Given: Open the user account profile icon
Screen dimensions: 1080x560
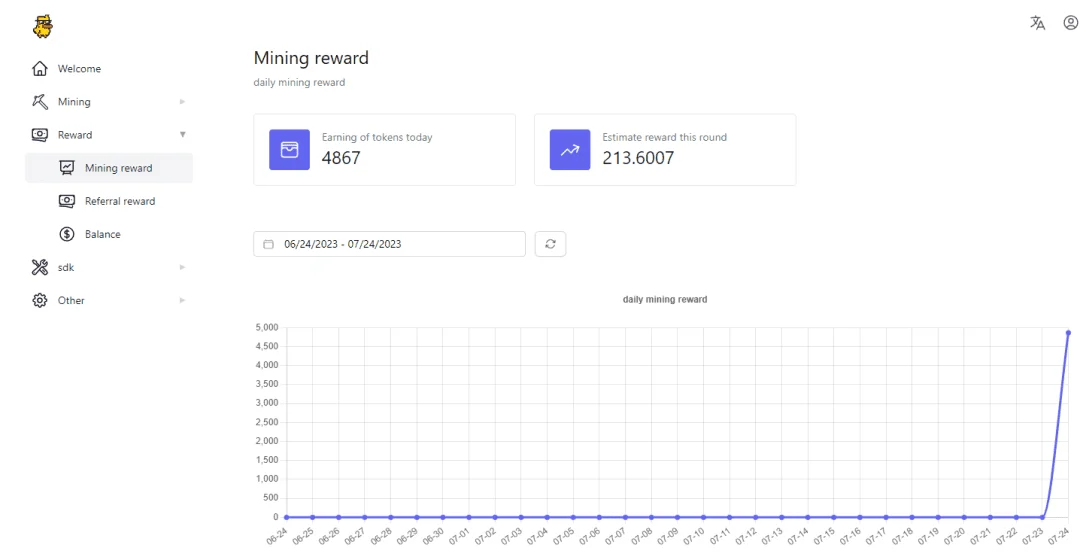Looking at the screenshot, I should click(1070, 23).
